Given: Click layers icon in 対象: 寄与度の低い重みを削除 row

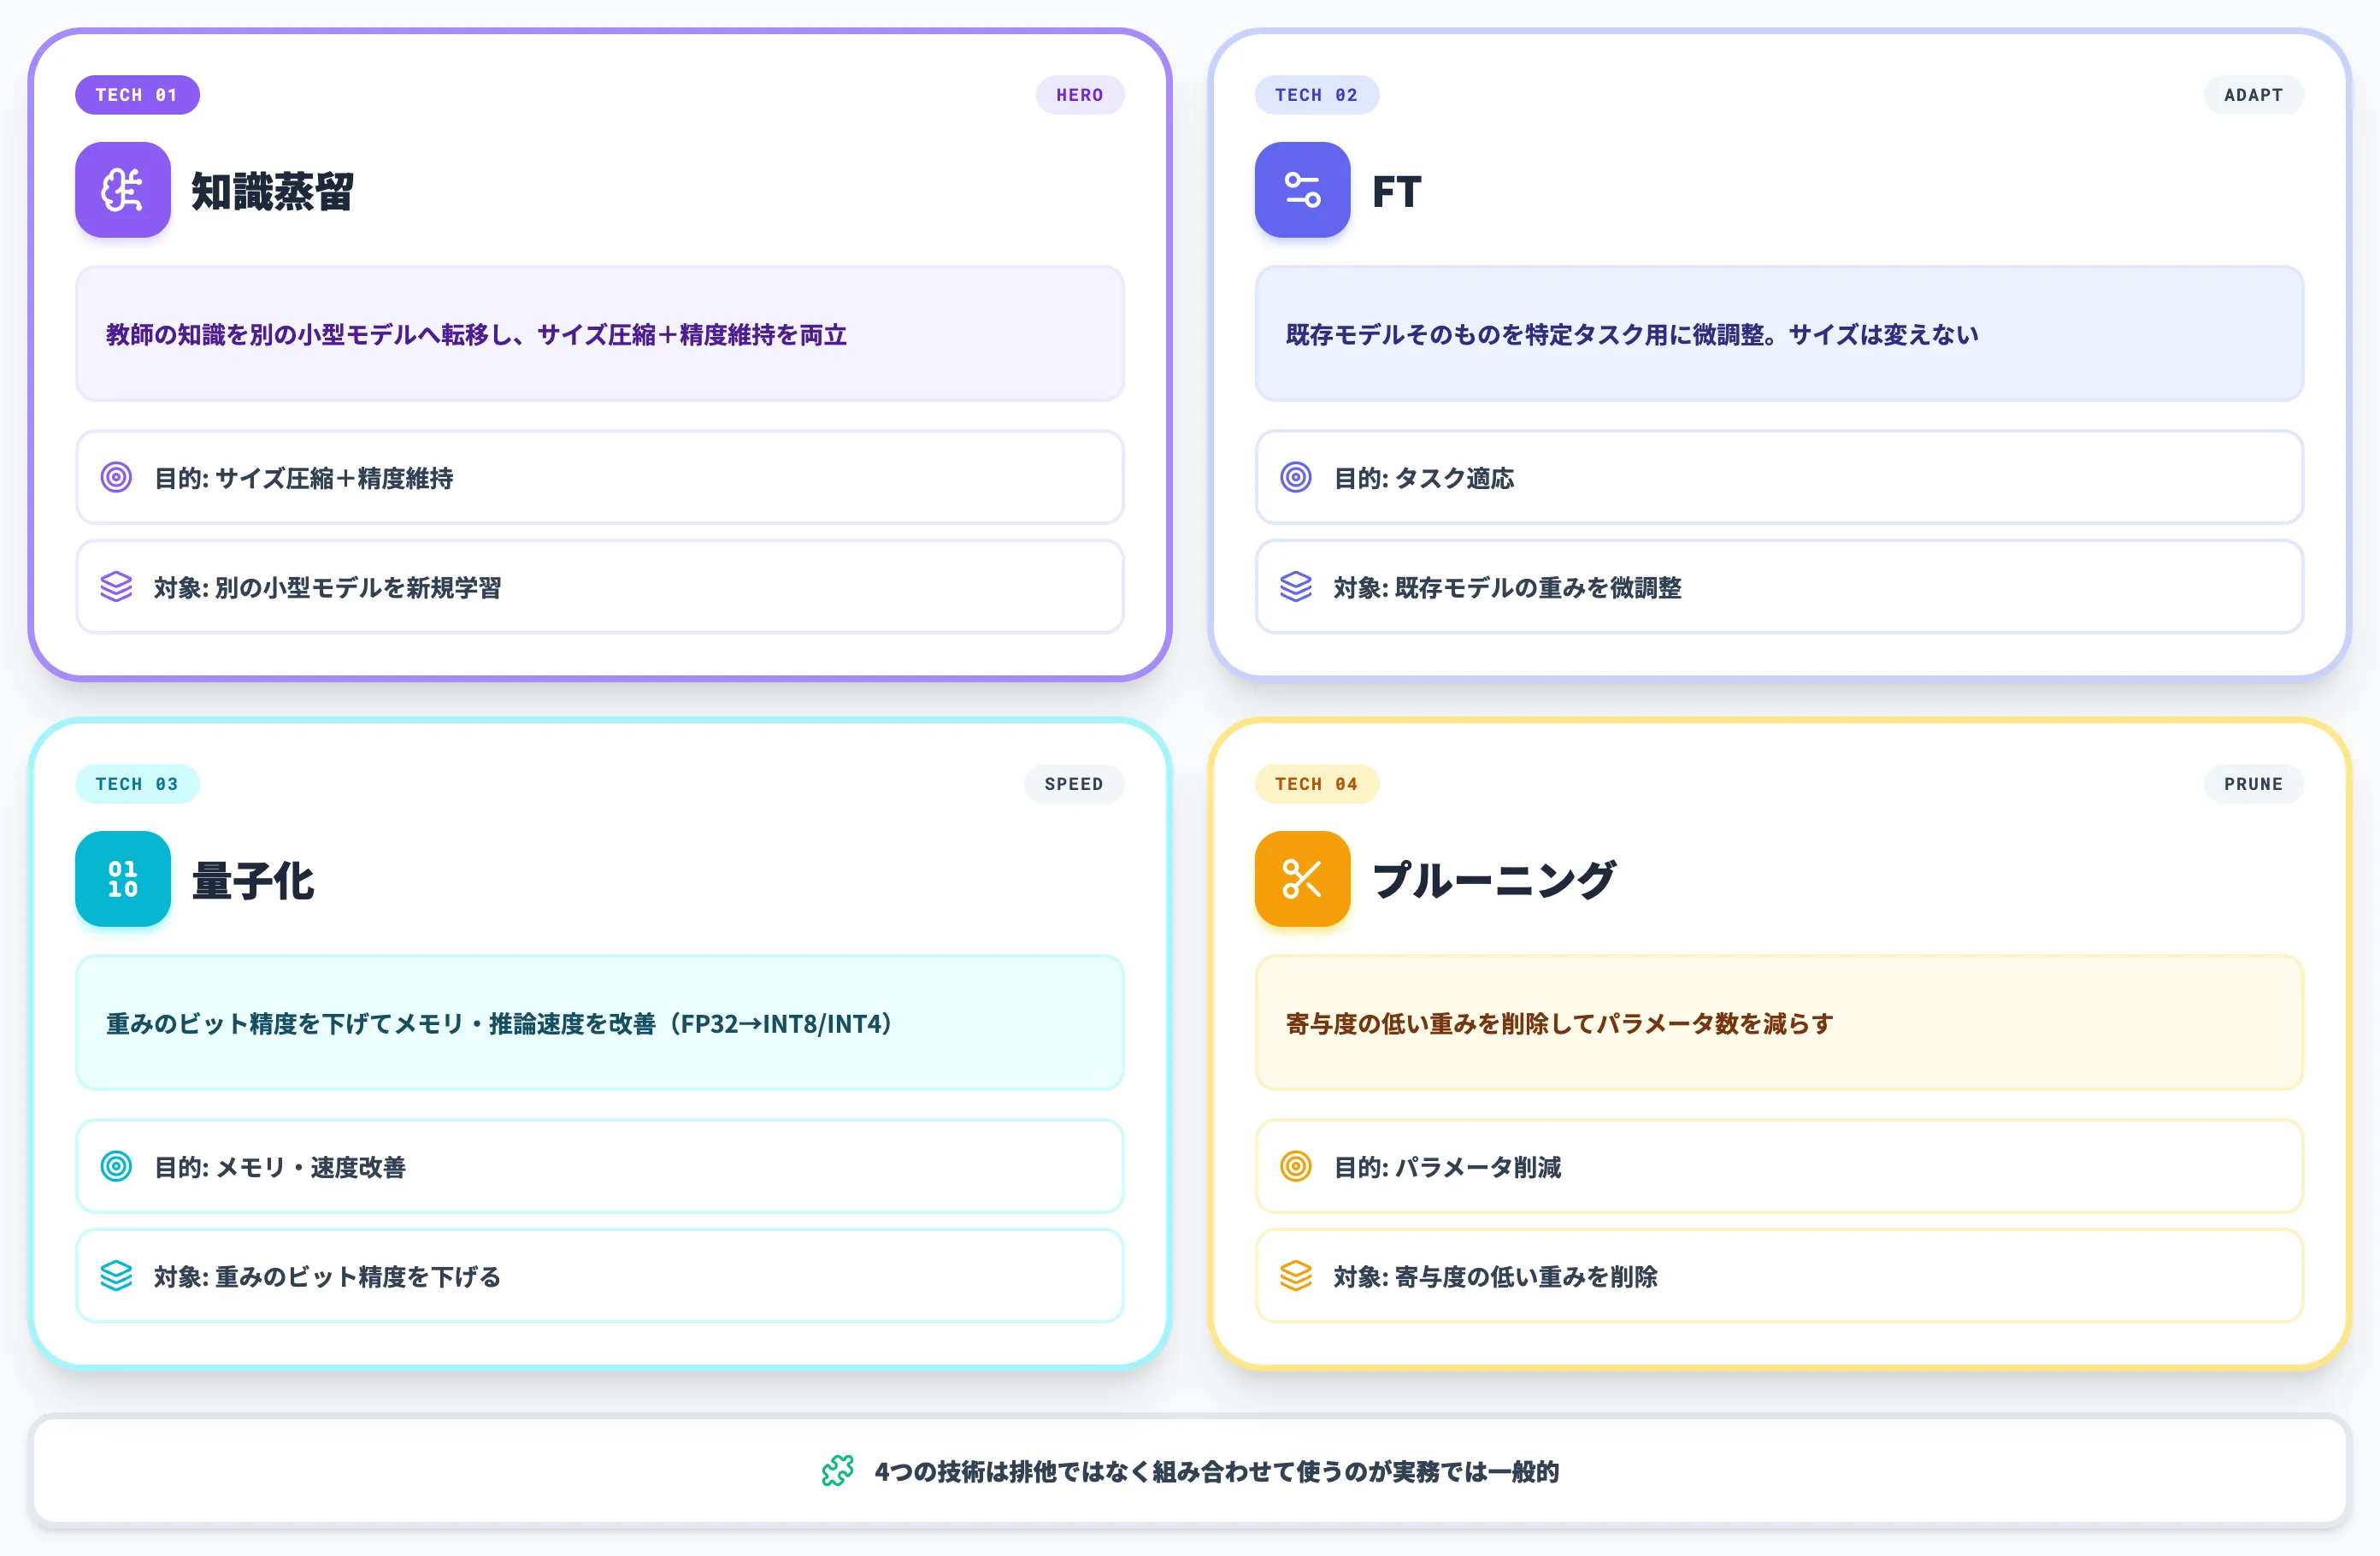Looking at the screenshot, I should tap(1296, 1276).
